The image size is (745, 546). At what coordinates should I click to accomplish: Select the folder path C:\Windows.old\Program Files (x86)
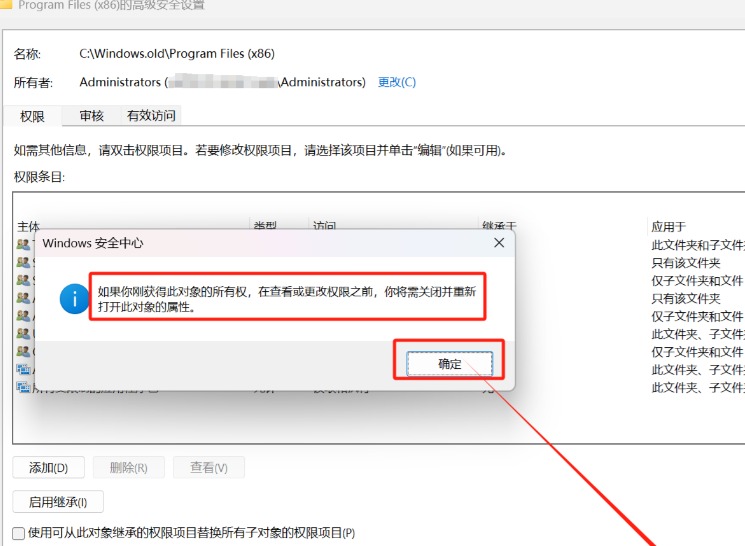click(x=177, y=54)
